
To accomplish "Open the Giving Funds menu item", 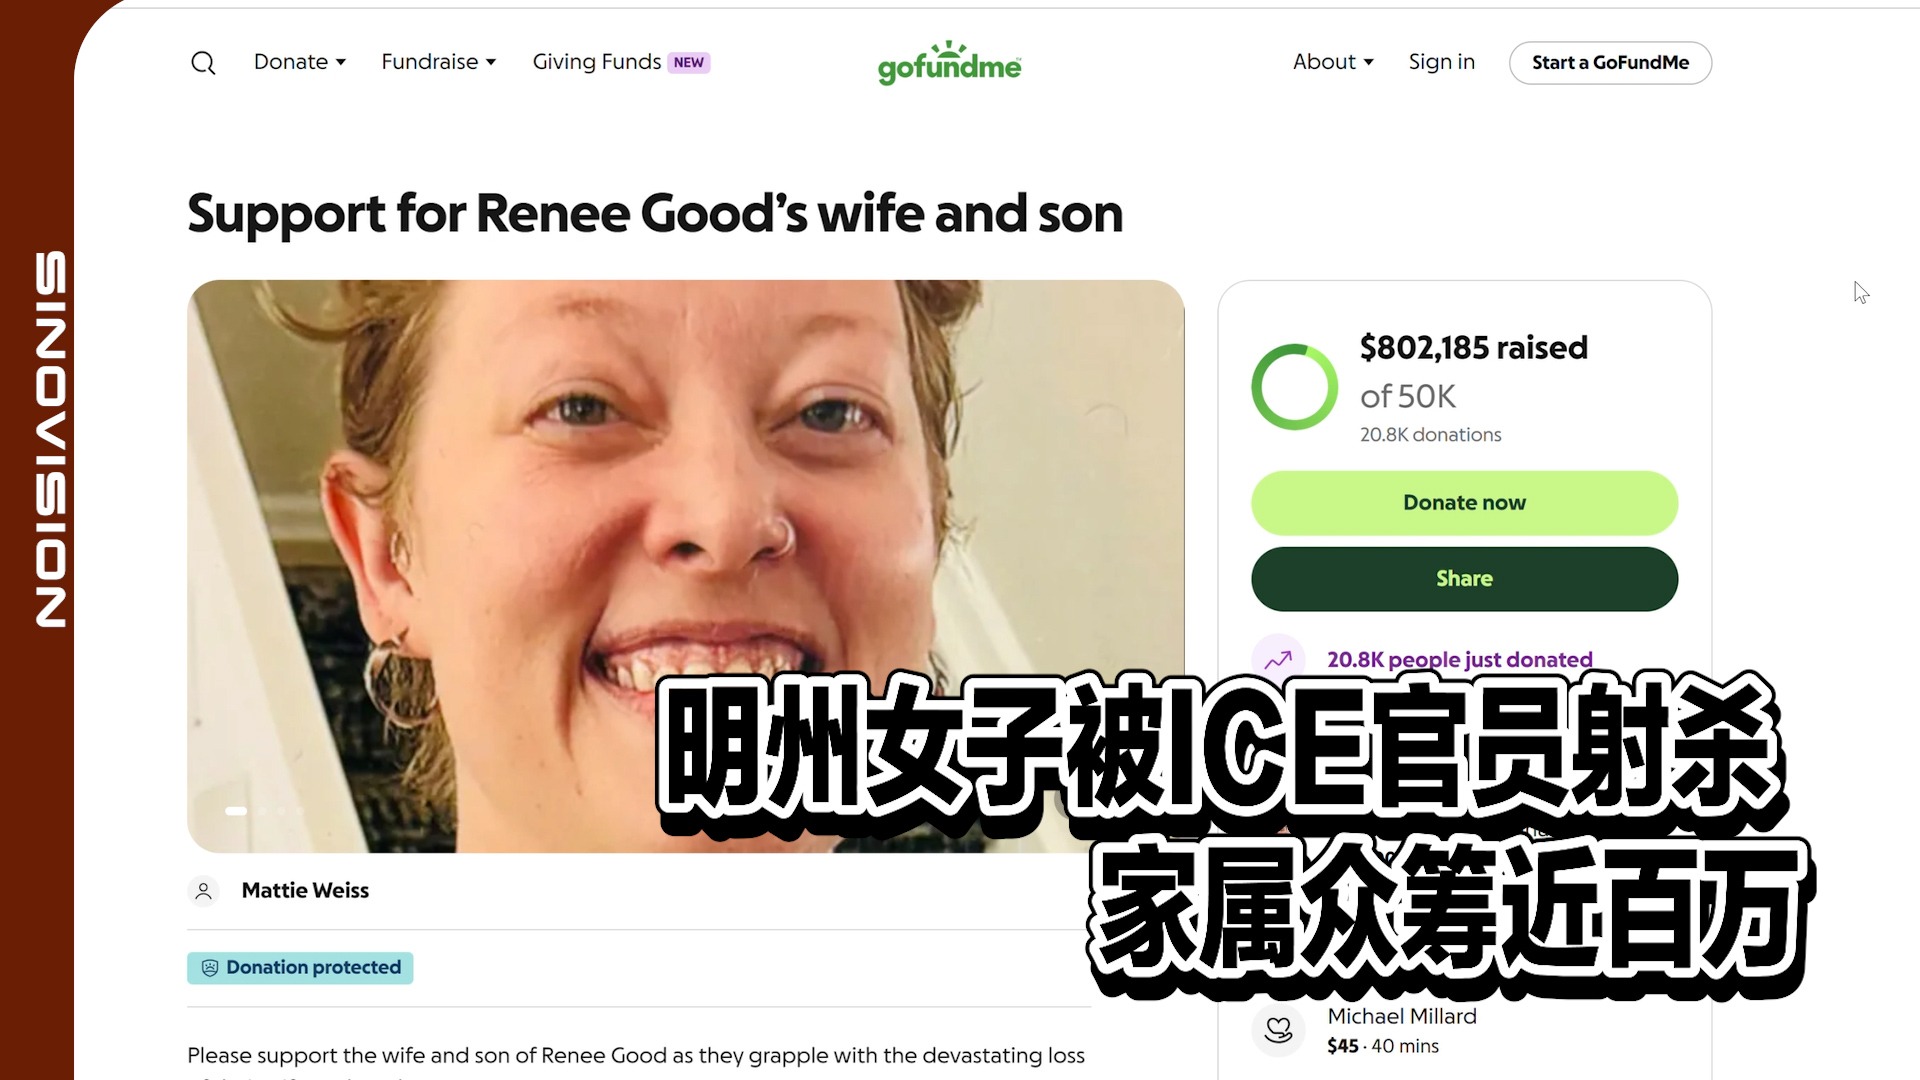I will click(597, 62).
